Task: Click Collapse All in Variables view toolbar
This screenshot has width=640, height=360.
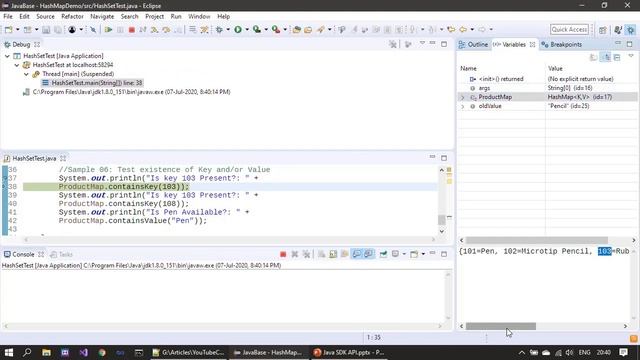Action: click(617, 58)
